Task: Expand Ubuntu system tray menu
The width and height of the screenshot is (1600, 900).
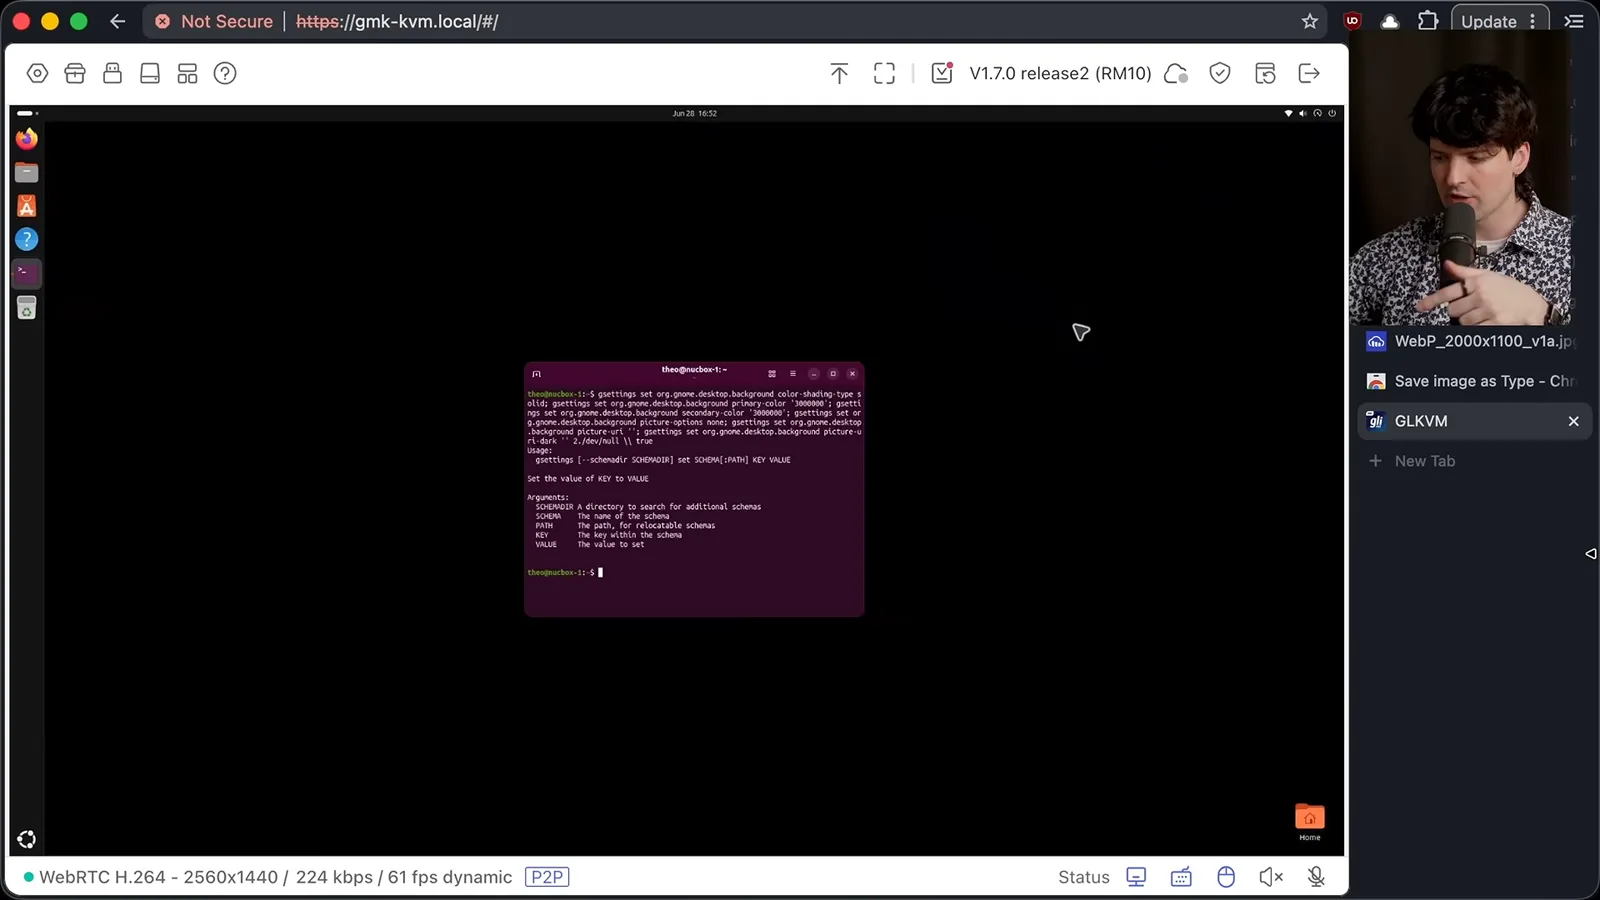Action: click(x=1310, y=113)
